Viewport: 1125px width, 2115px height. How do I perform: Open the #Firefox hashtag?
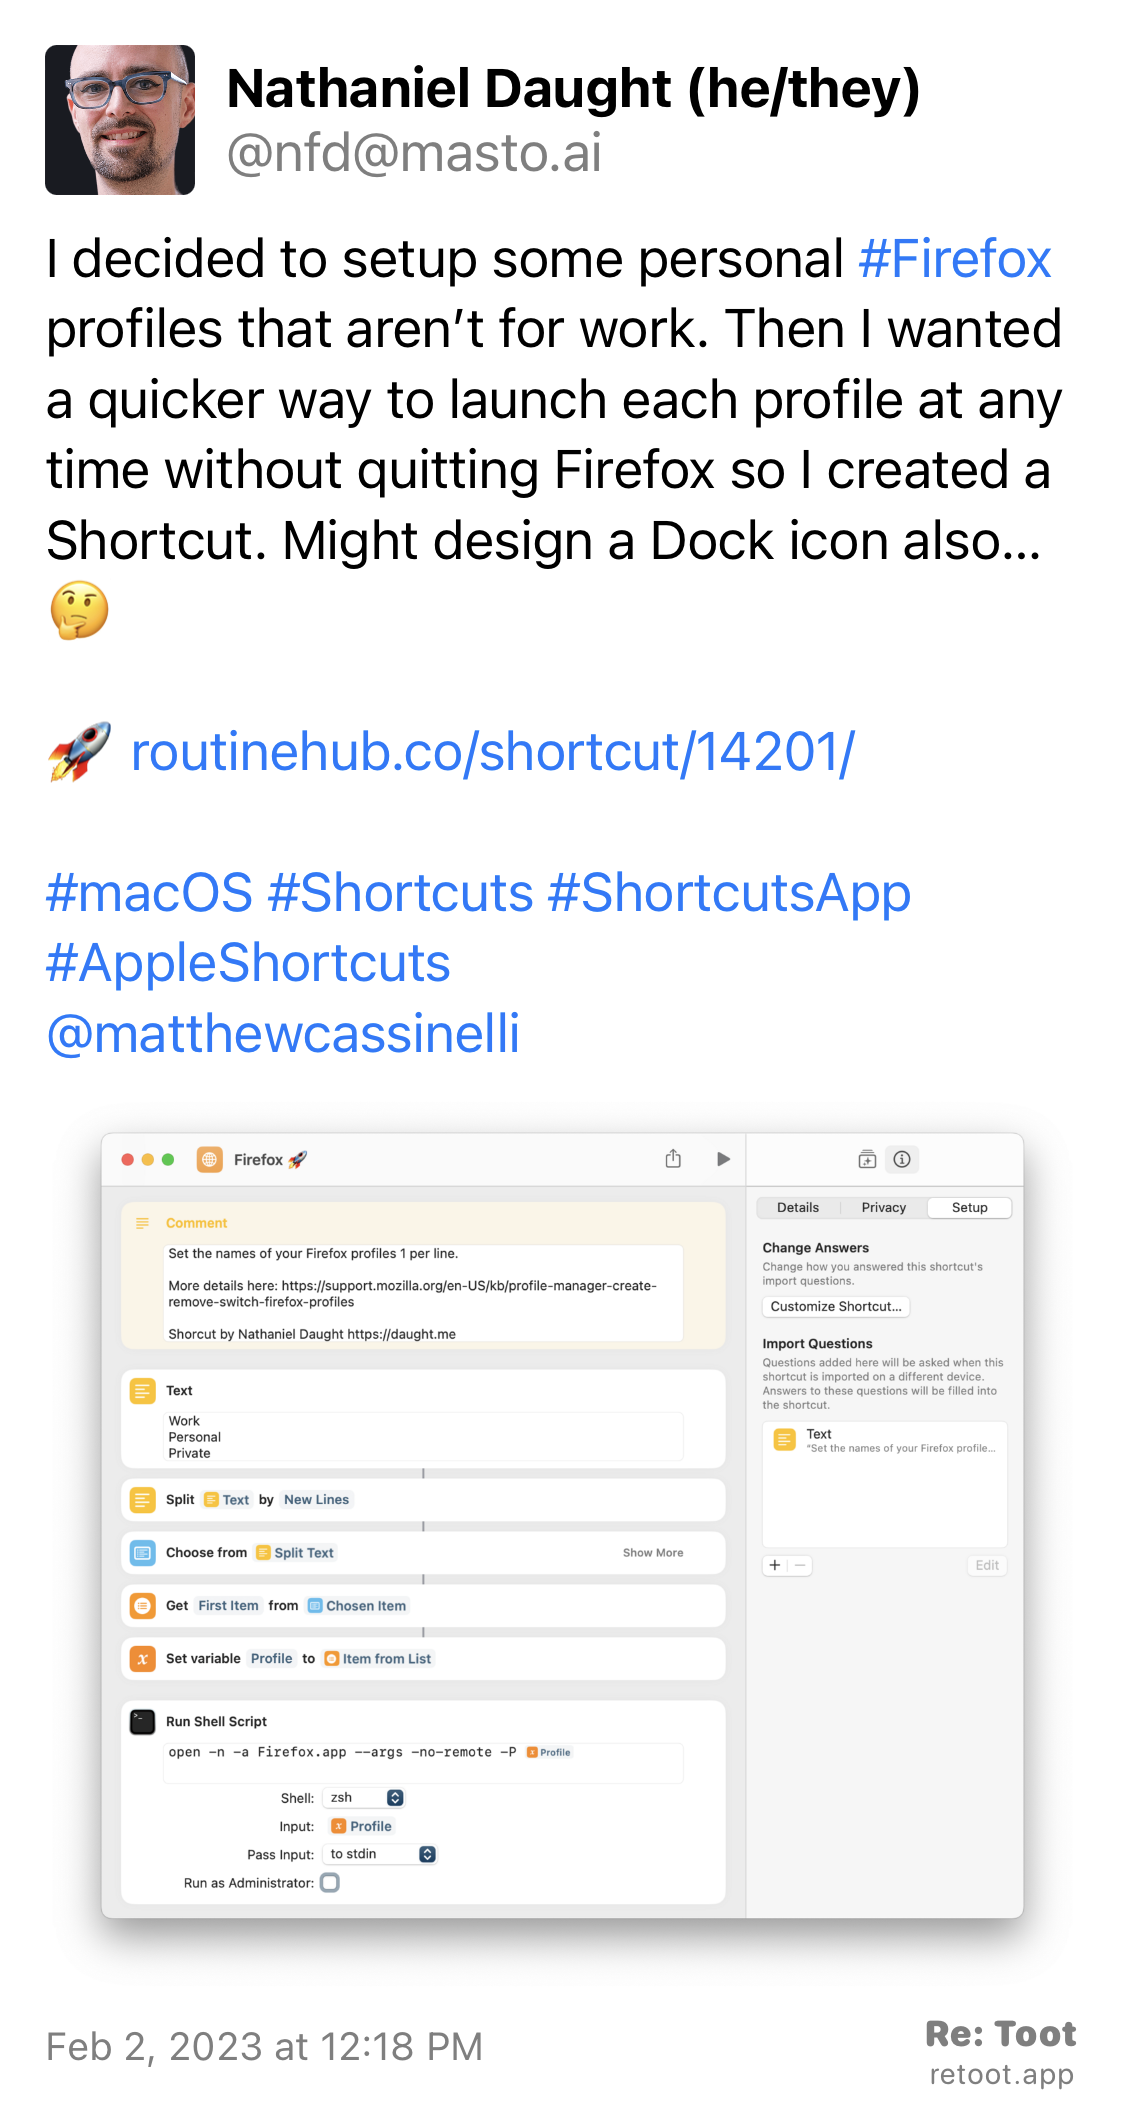955,259
